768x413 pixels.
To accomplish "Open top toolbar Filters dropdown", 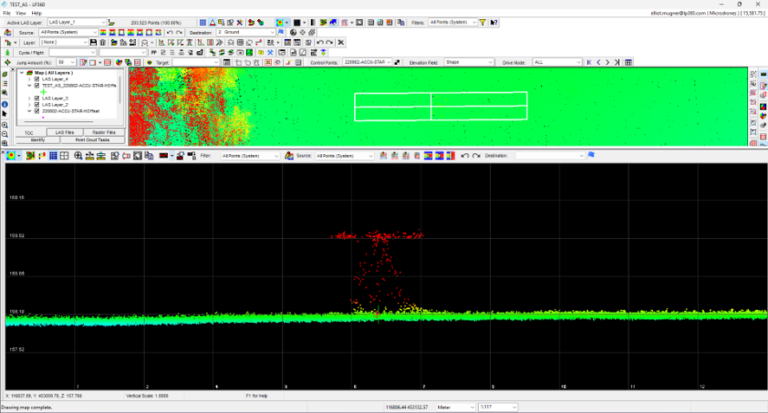I will click(x=453, y=23).
